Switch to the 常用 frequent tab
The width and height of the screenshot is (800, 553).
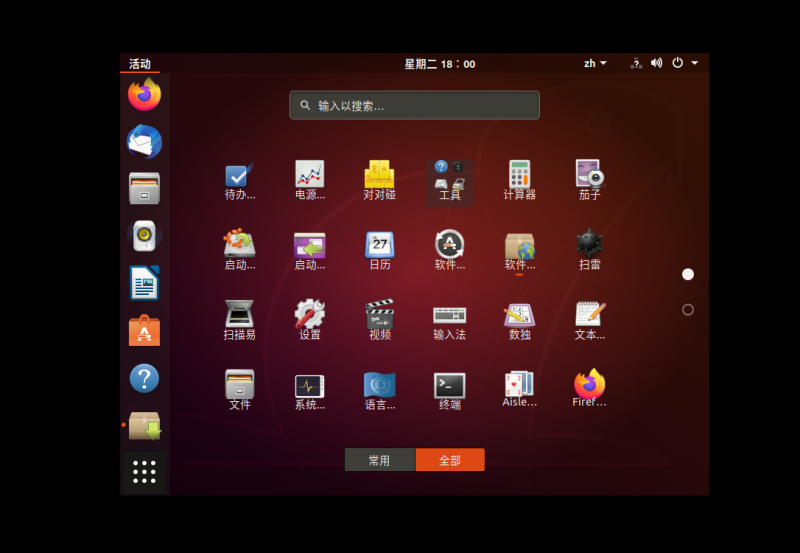point(379,460)
